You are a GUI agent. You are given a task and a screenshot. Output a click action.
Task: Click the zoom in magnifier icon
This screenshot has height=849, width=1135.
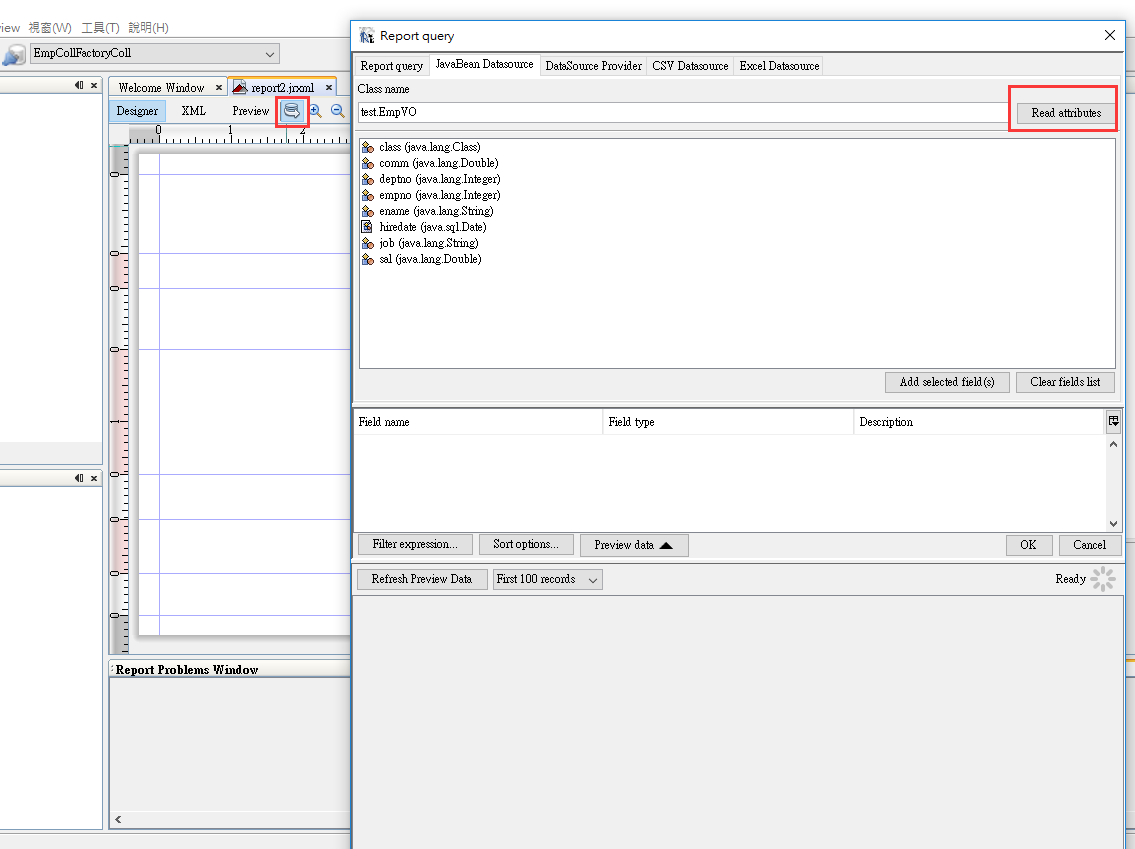[315, 111]
